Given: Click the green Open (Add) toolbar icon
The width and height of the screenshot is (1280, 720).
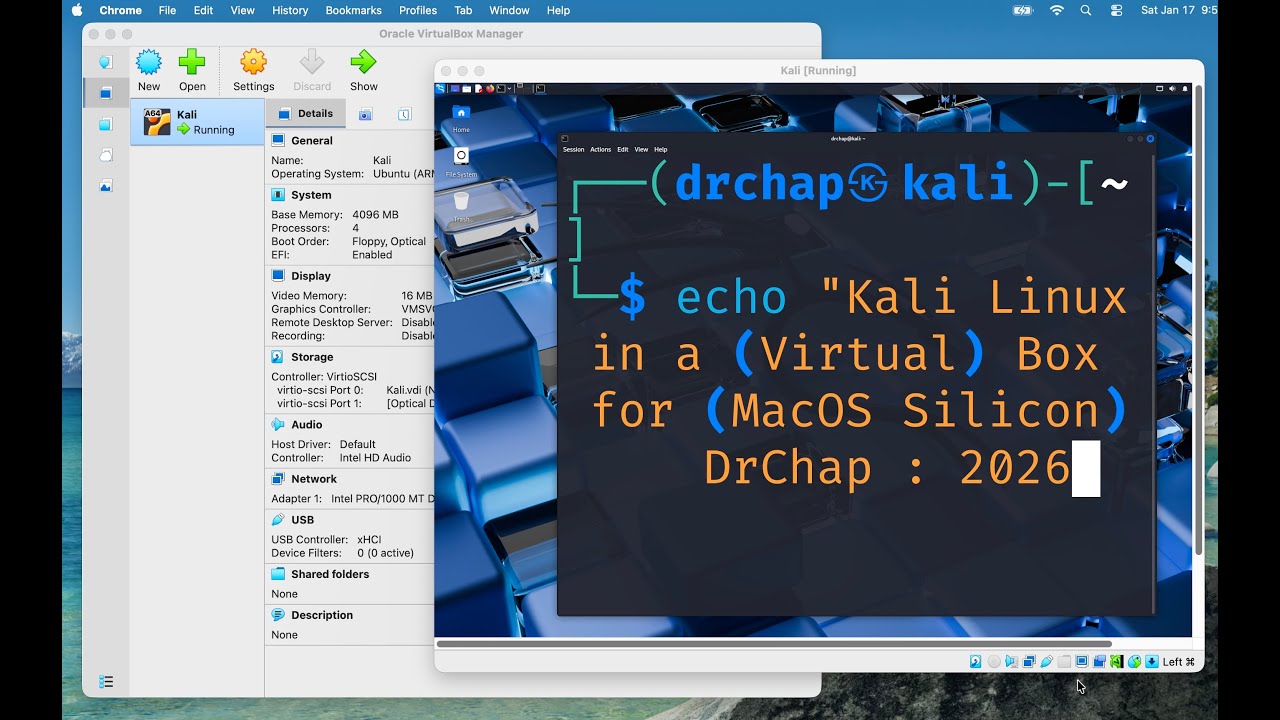Looking at the screenshot, I should pyautogui.click(x=192, y=62).
